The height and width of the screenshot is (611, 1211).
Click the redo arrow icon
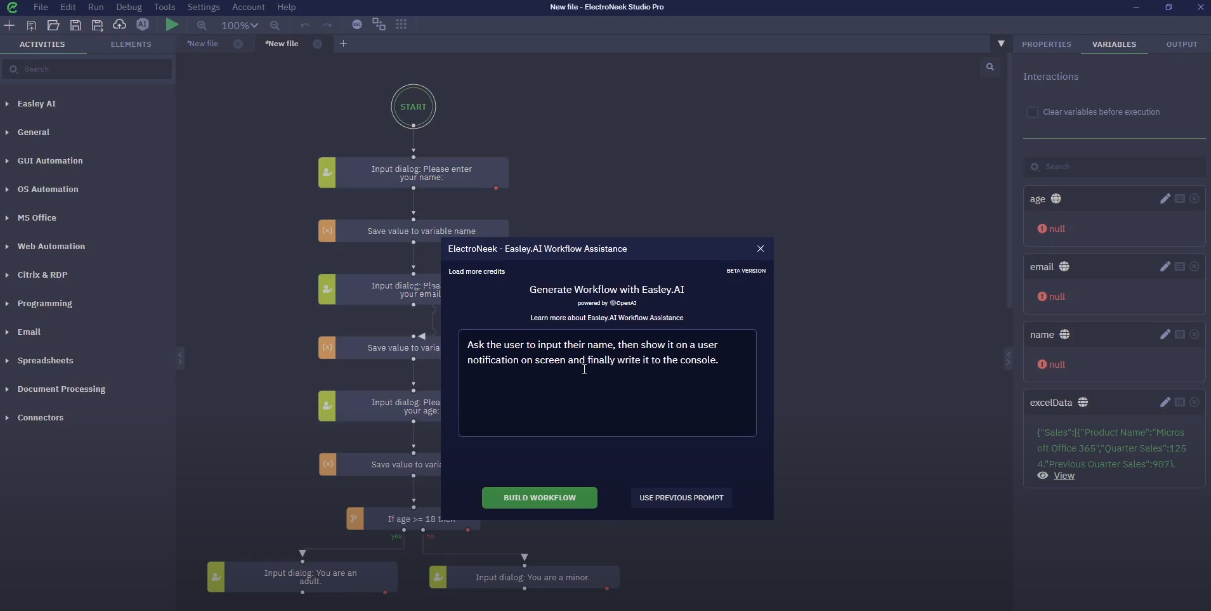[x=327, y=25]
